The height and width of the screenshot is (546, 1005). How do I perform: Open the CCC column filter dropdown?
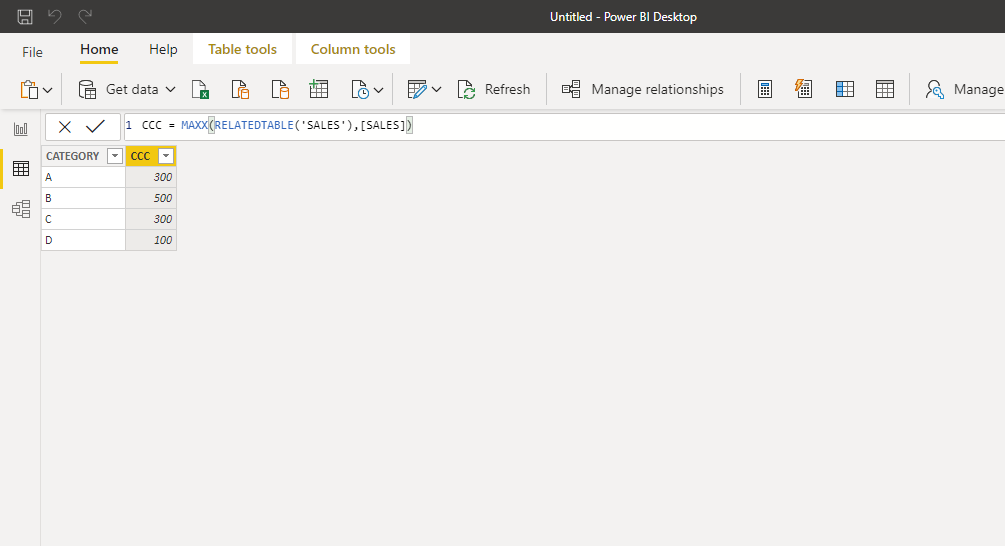pos(166,156)
